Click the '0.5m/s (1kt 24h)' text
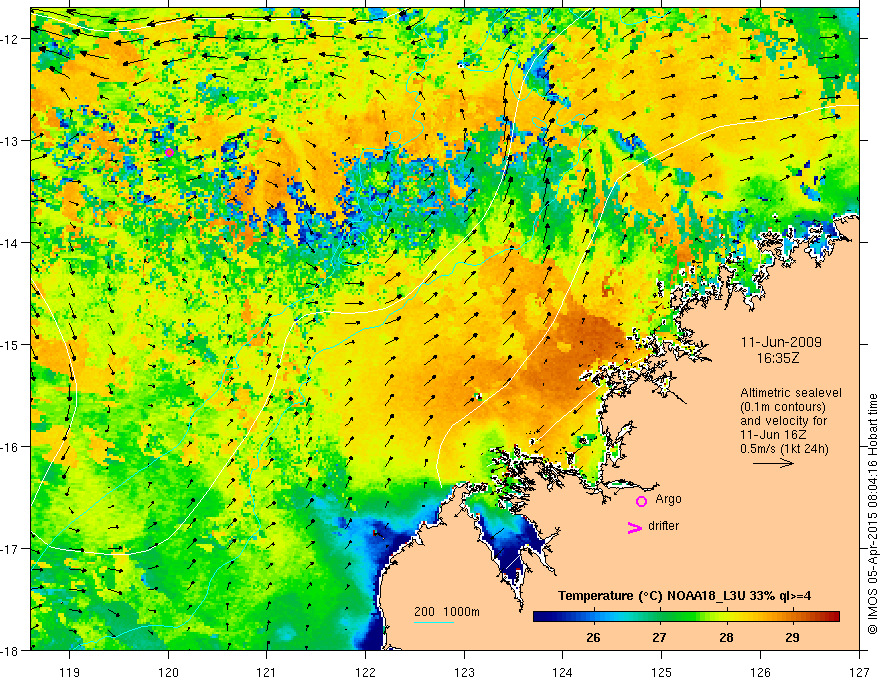Image resolution: width=880 pixels, height=680 pixels. pos(784,449)
